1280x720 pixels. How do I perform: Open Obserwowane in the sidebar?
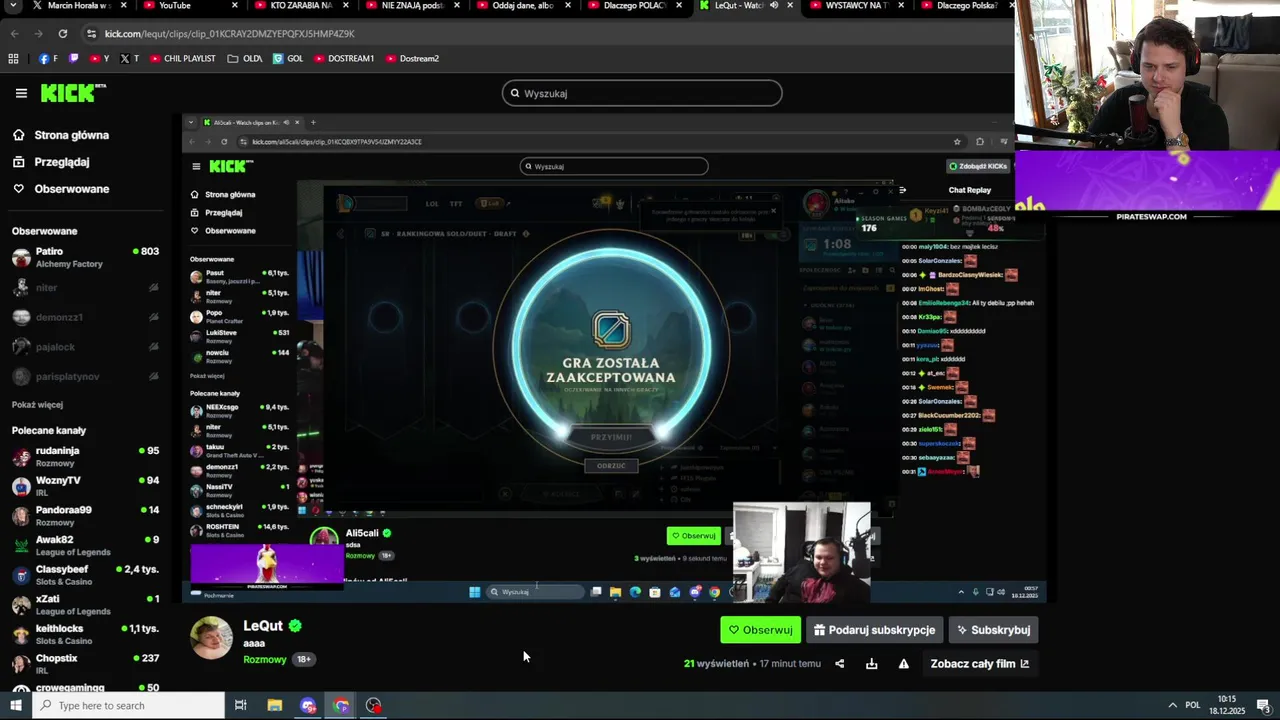pyautogui.click(x=61, y=189)
